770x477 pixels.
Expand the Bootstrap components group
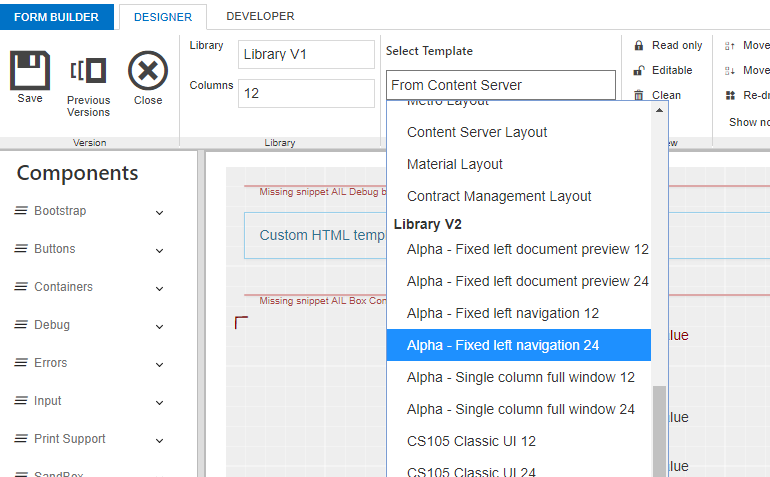pyautogui.click(x=159, y=212)
